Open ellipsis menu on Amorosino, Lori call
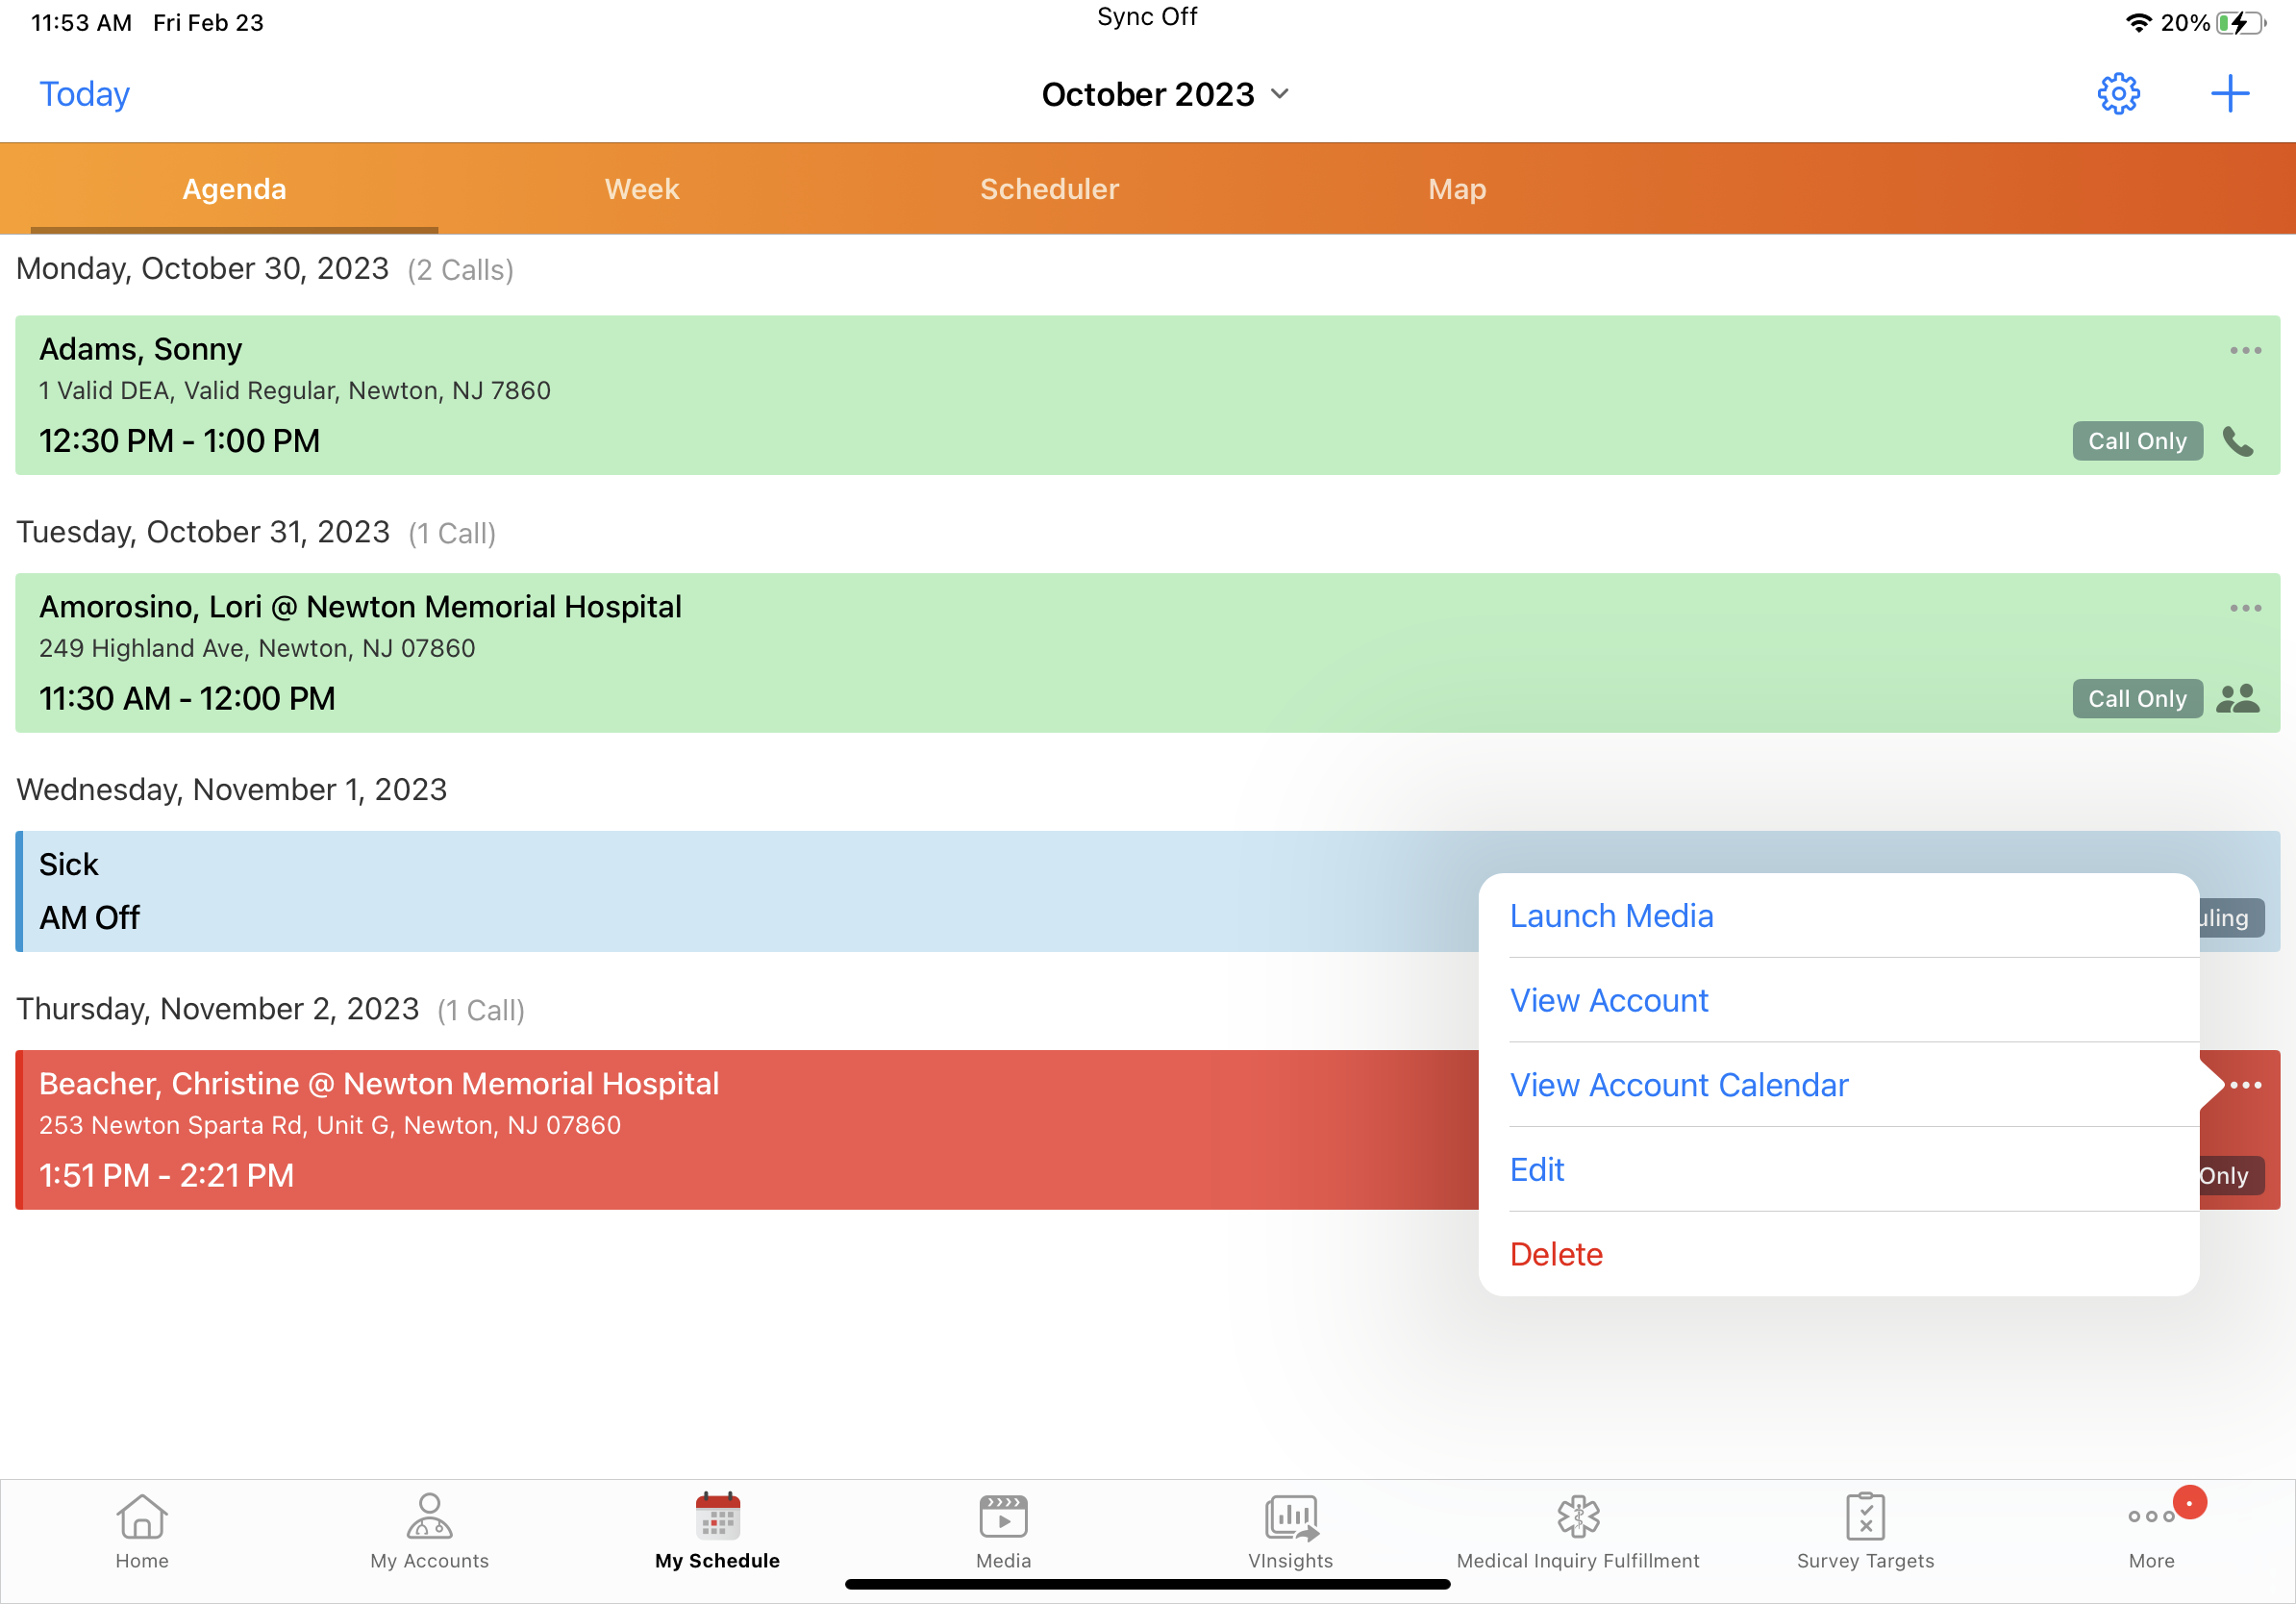 click(2244, 608)
